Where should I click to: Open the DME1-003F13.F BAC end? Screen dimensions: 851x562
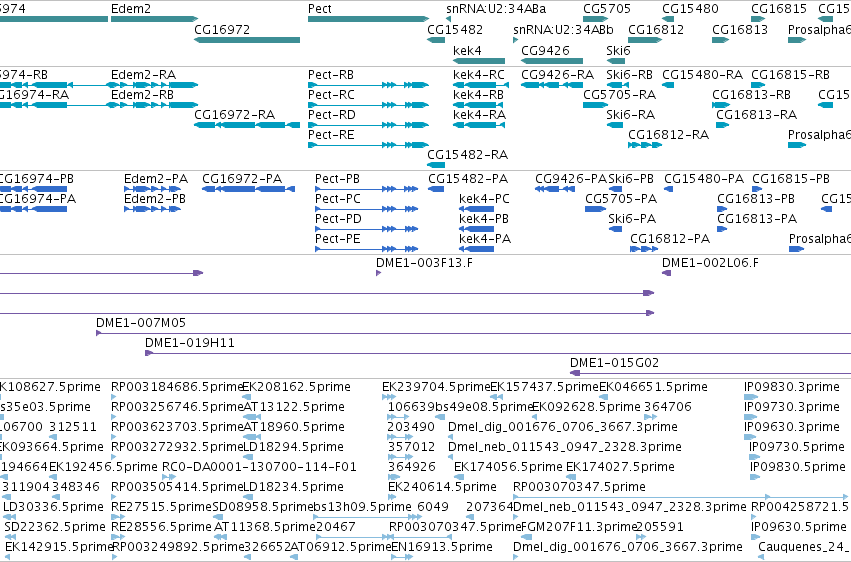click(378, 273)
